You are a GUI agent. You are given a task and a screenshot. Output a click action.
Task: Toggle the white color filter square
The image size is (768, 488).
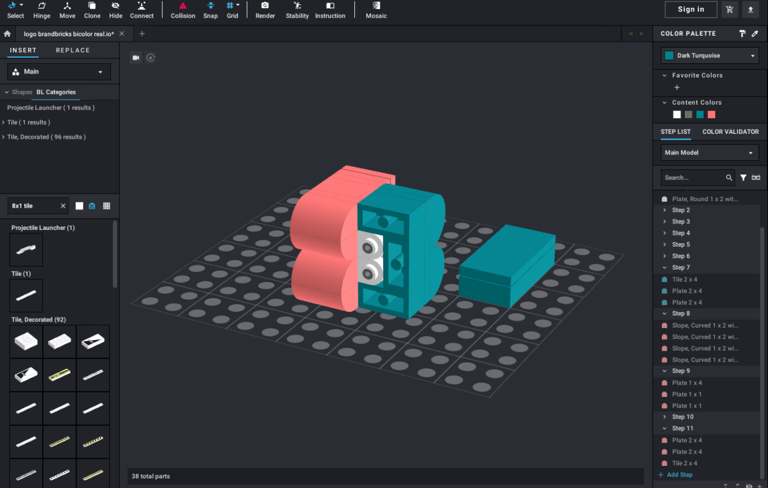79,206
